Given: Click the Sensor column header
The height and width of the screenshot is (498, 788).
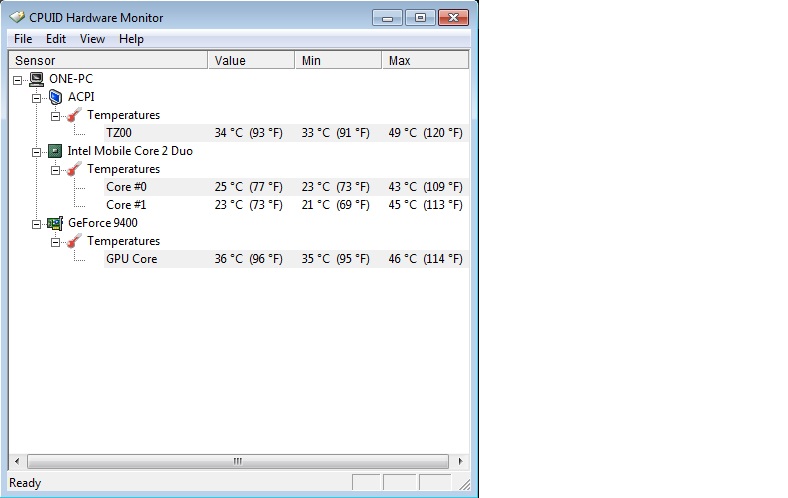Looking at the screenshot, I should pos(108,60).
